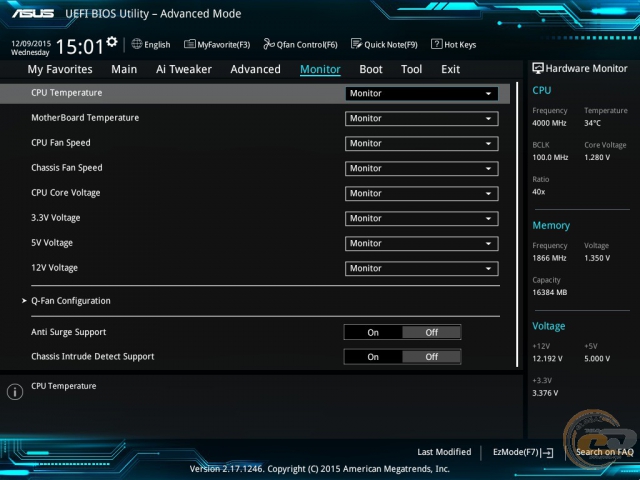Open the CPU Fan Speed dropdown
The height and width of the screenshot is (480, 640).
click(x=422, y=143)
